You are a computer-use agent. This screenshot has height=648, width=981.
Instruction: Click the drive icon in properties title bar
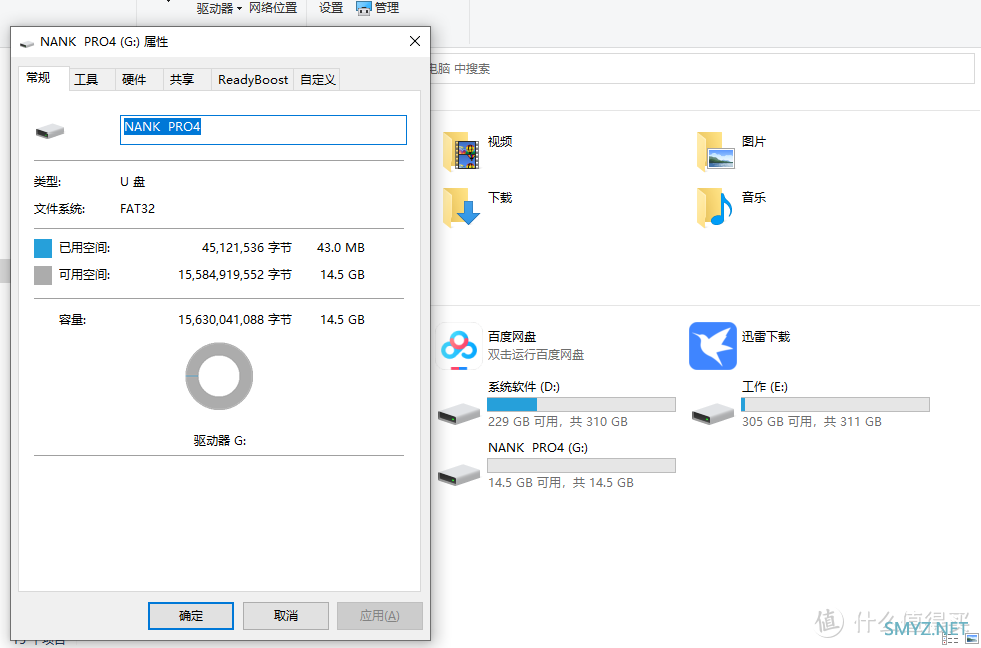(27, 43)
